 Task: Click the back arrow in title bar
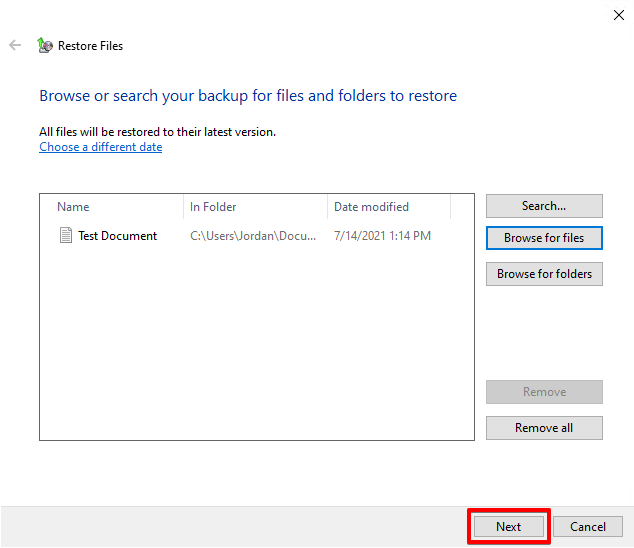[x=15, y=45]
